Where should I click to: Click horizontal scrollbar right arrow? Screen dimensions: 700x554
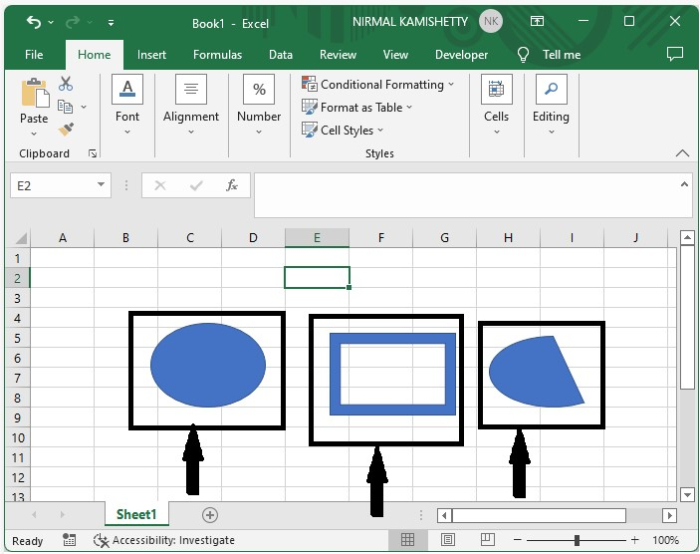[x=669, y=515]
